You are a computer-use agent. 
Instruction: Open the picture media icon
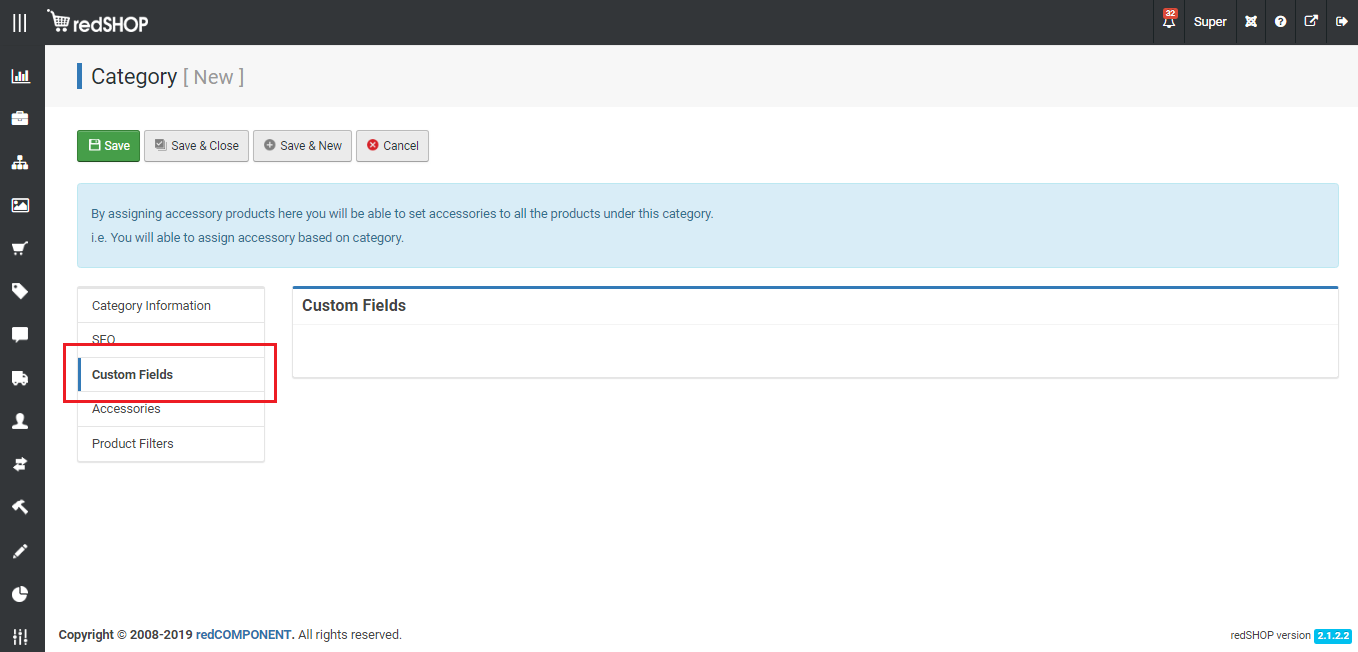[20, 205]
